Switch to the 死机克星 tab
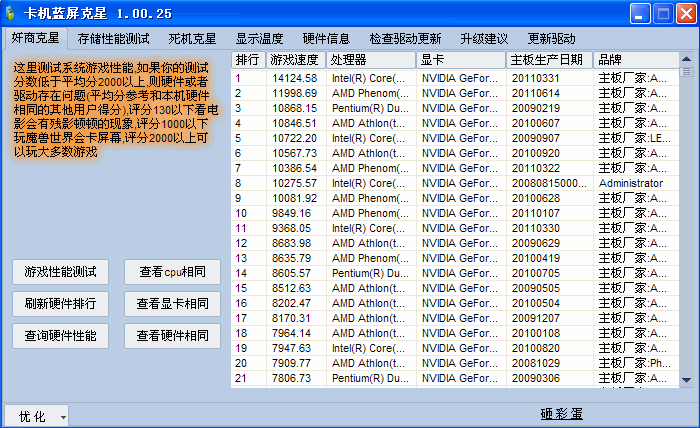 click(x=192, y=39)
